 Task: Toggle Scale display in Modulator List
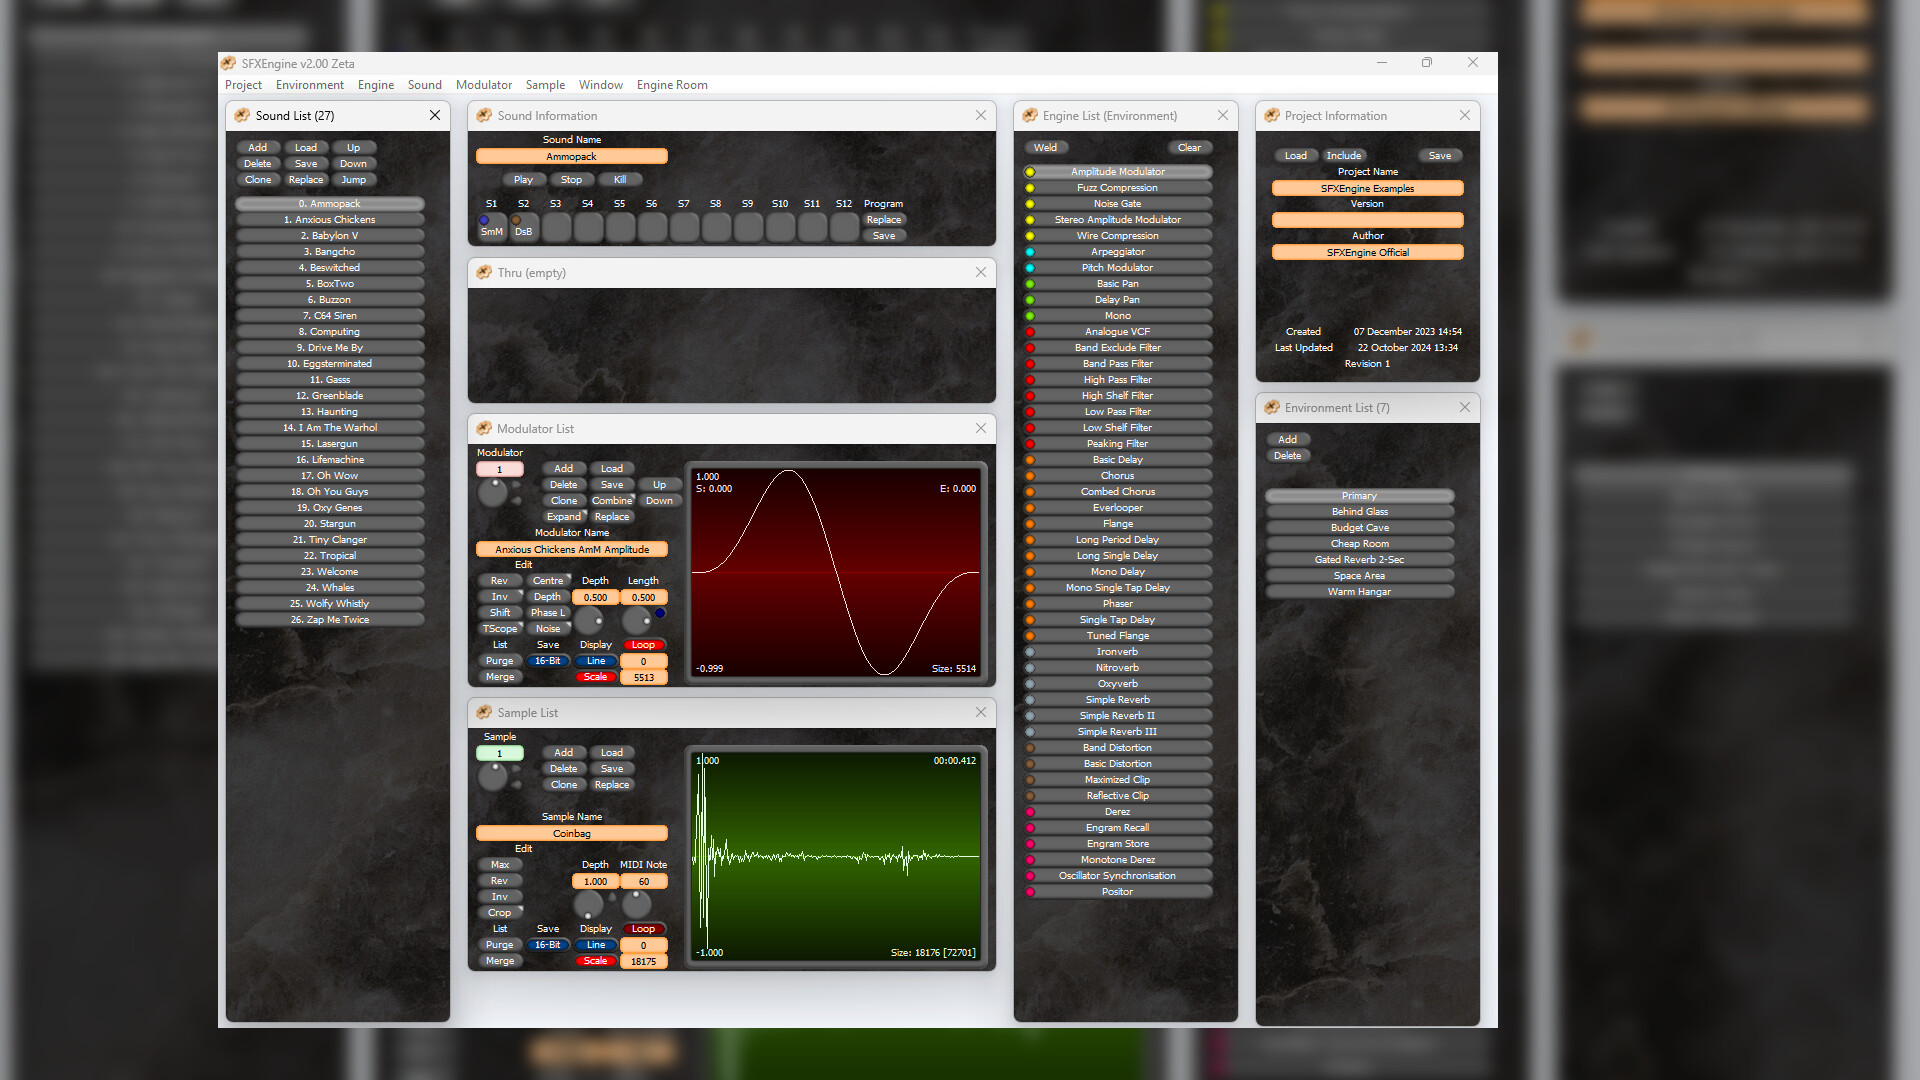(x=596, y=676)
